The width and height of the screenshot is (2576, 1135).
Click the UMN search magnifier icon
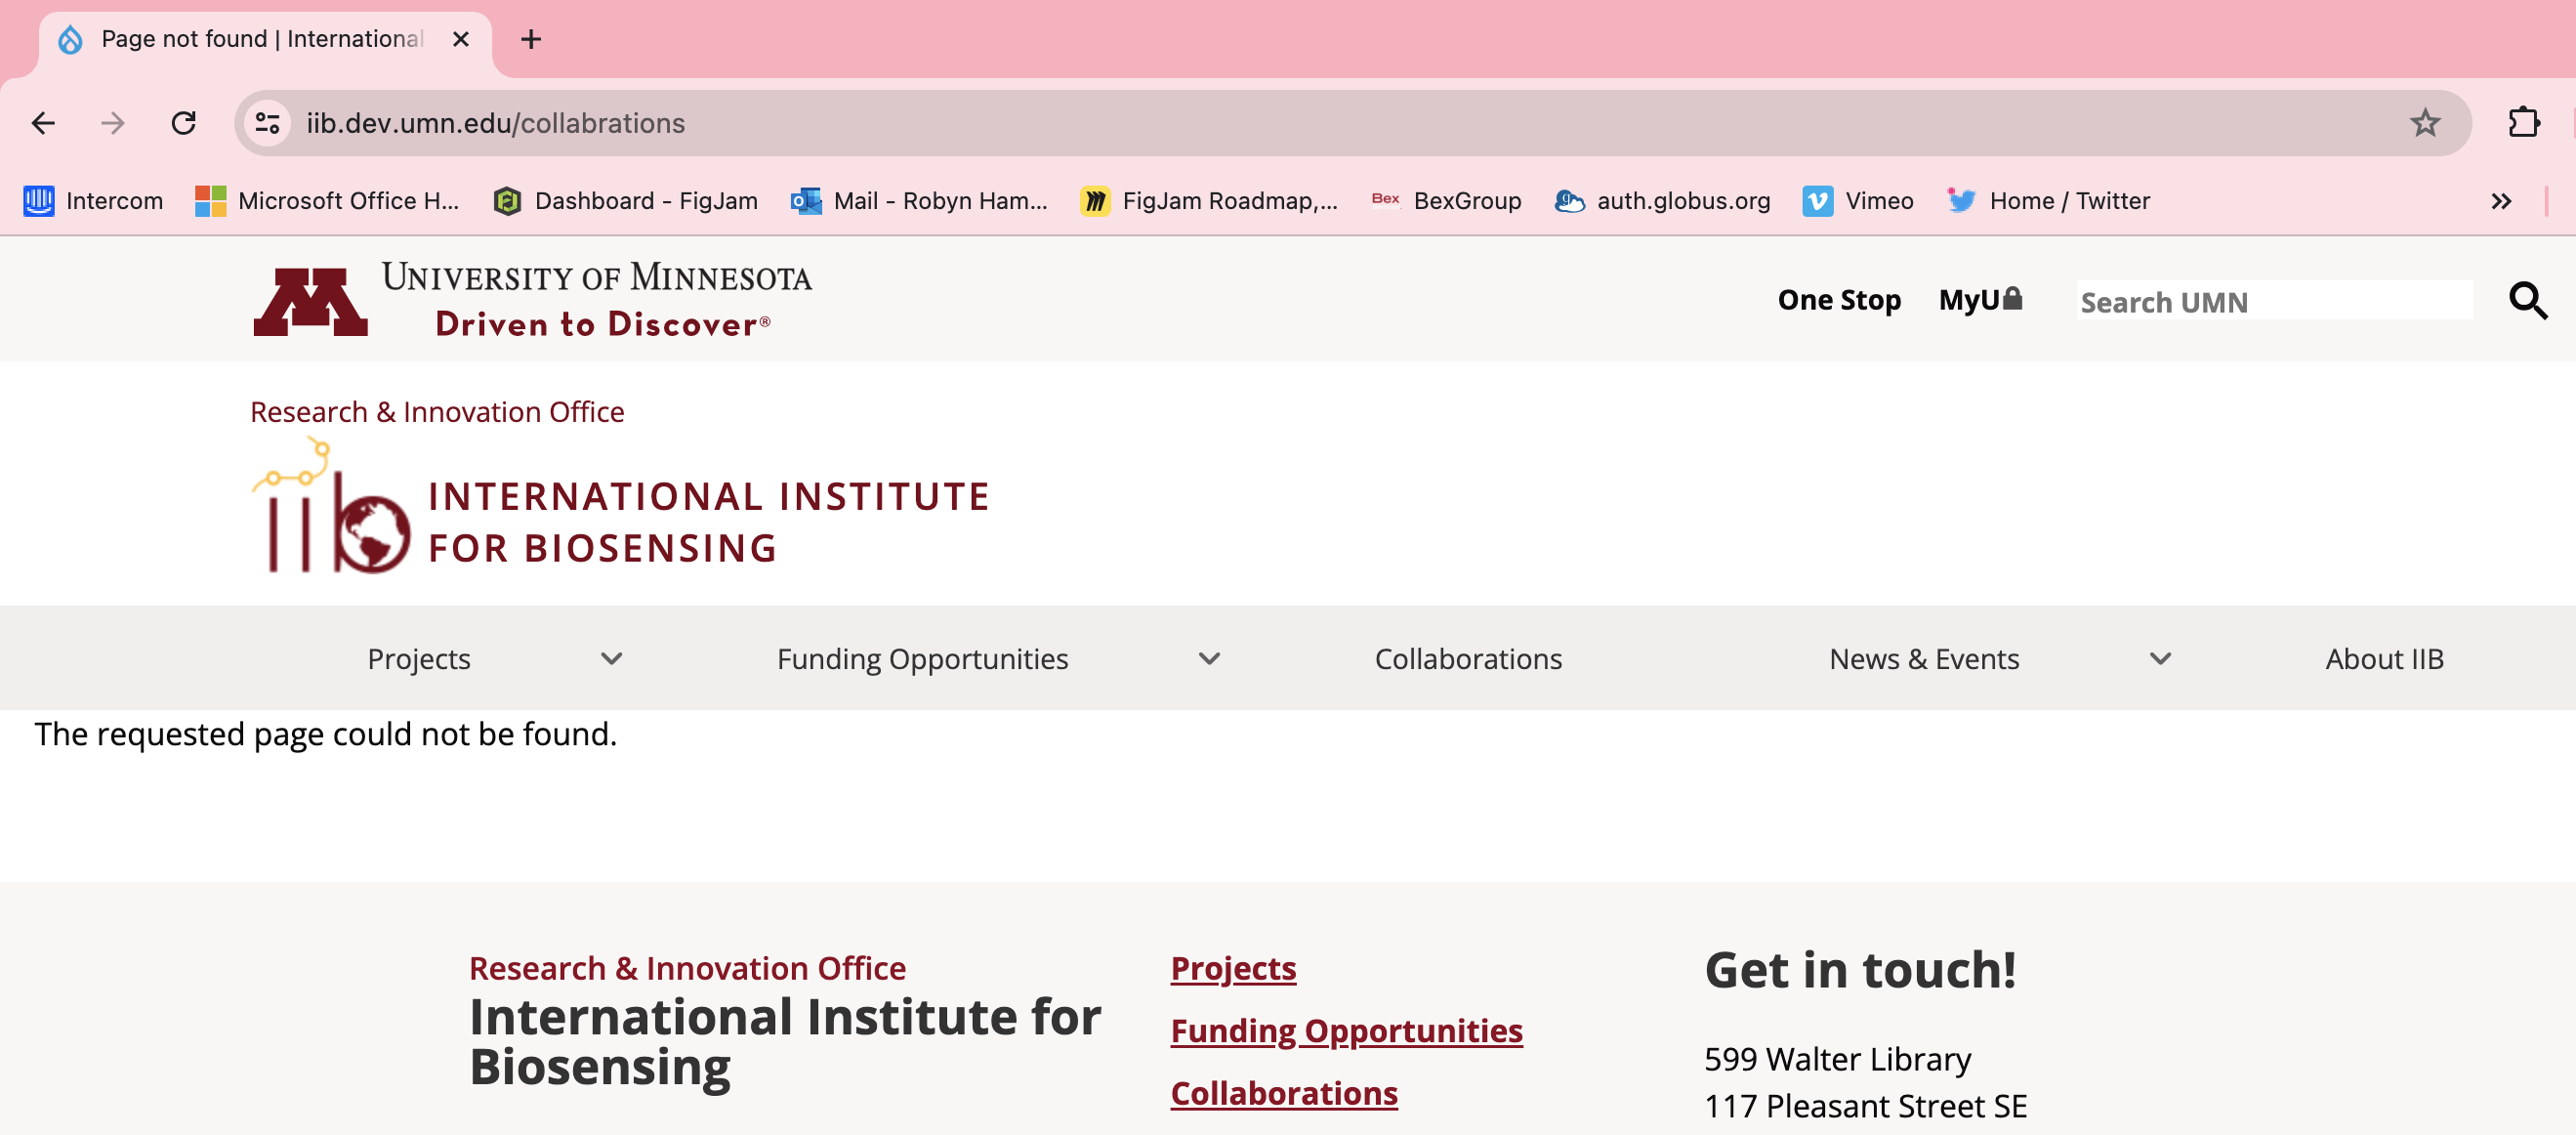2527,300
